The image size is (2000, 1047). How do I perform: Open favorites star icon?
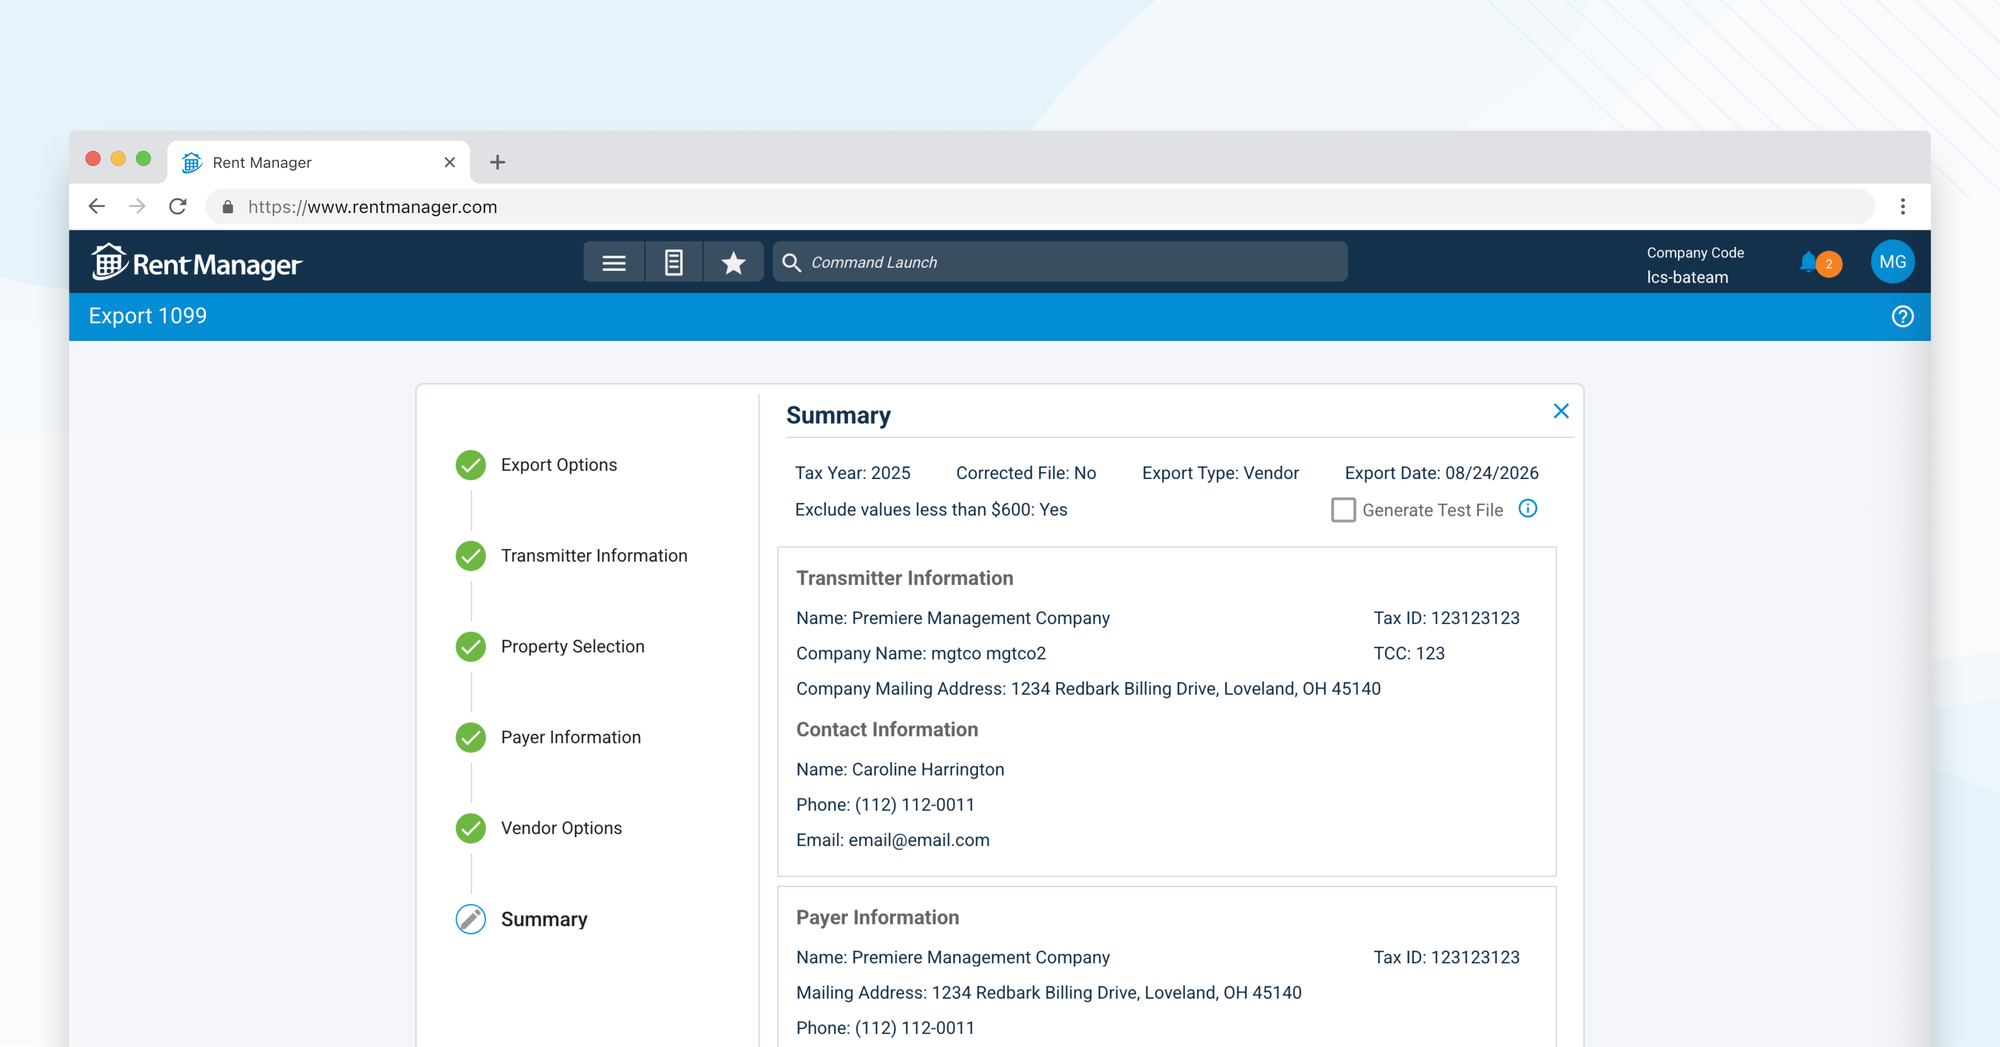[734, 262]
